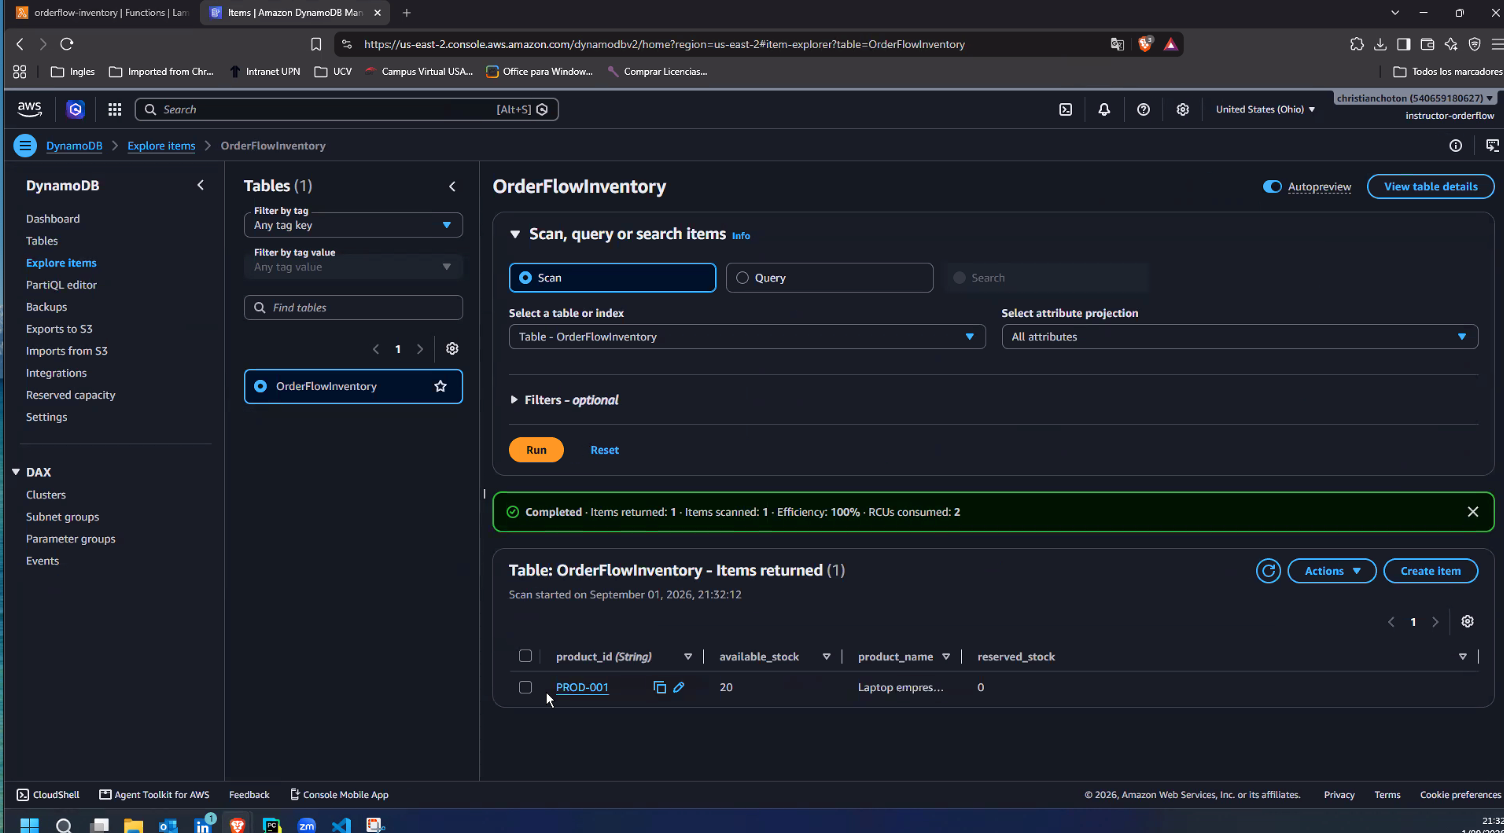Click the Create item button
Image resolution: width=1504 pixels, height=833 pixels.
pyautogui.click(x=1430, y=571)
